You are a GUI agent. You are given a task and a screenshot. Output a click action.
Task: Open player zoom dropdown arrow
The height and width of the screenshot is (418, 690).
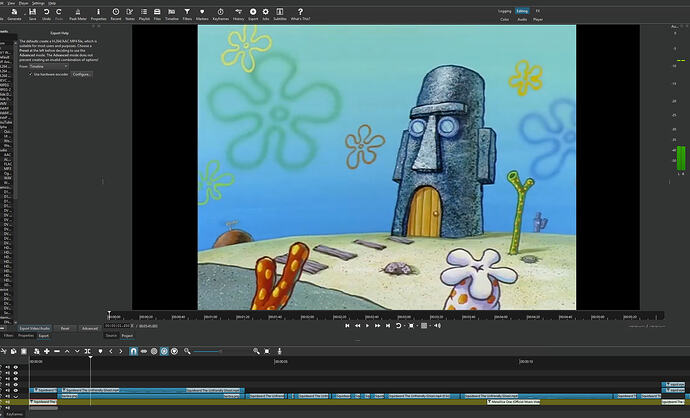point(417,326)
